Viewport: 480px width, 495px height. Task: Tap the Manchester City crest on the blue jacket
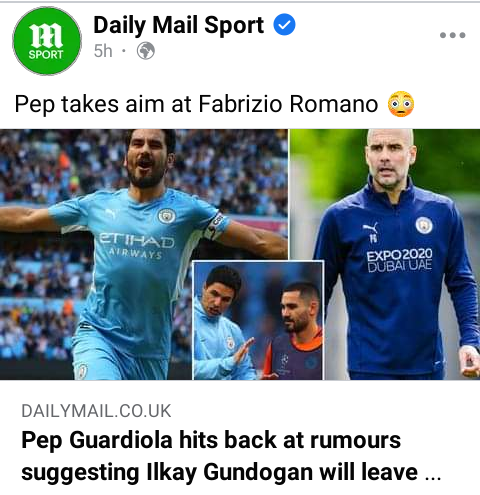pos(424,225)
